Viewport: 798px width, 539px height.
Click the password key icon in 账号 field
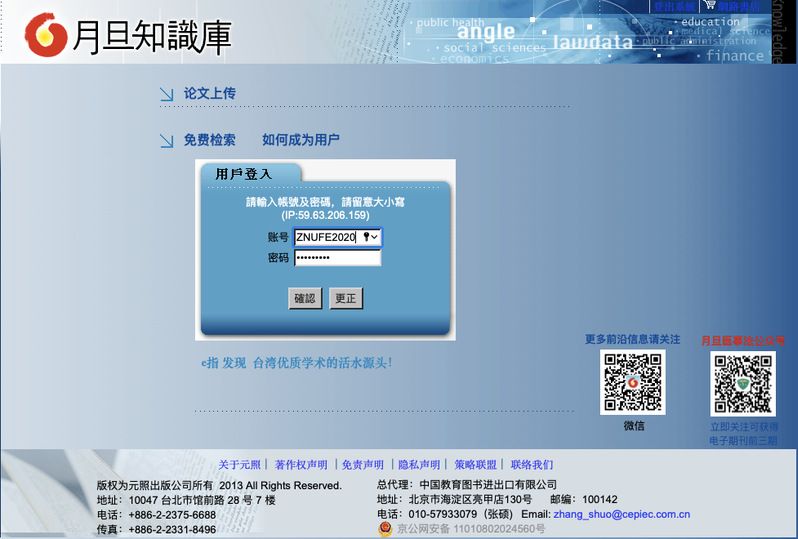[366, 237]
